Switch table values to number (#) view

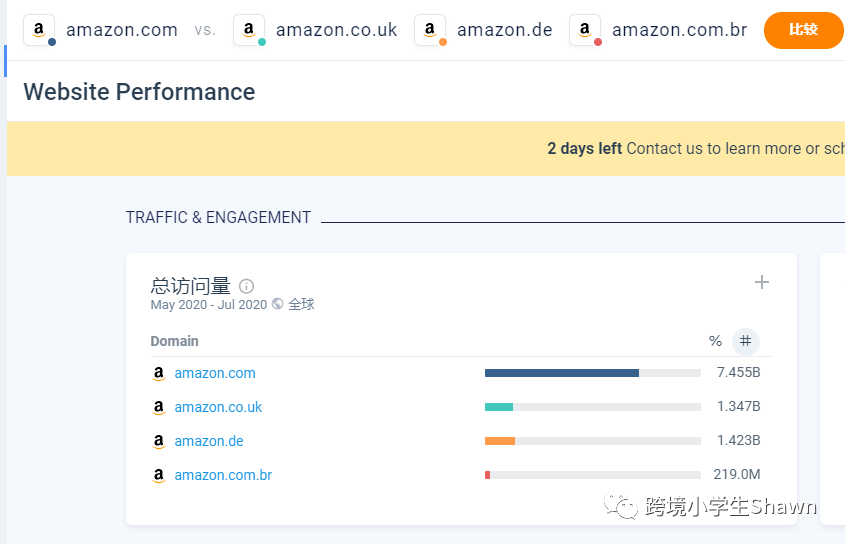click(745, 341)
